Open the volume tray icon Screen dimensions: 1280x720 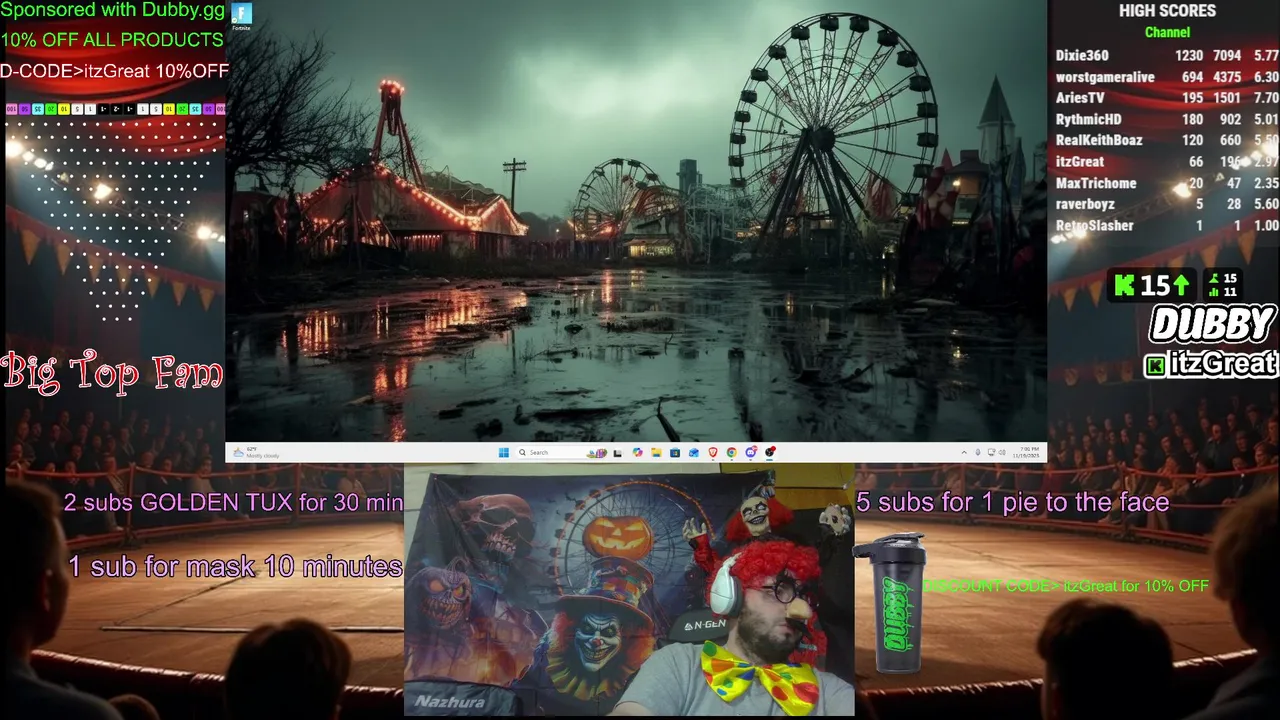point(1002,452)
